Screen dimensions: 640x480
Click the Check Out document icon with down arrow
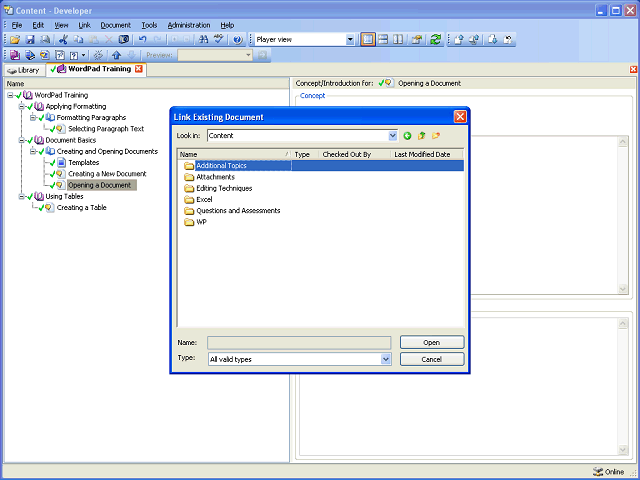tap(493, 40)
